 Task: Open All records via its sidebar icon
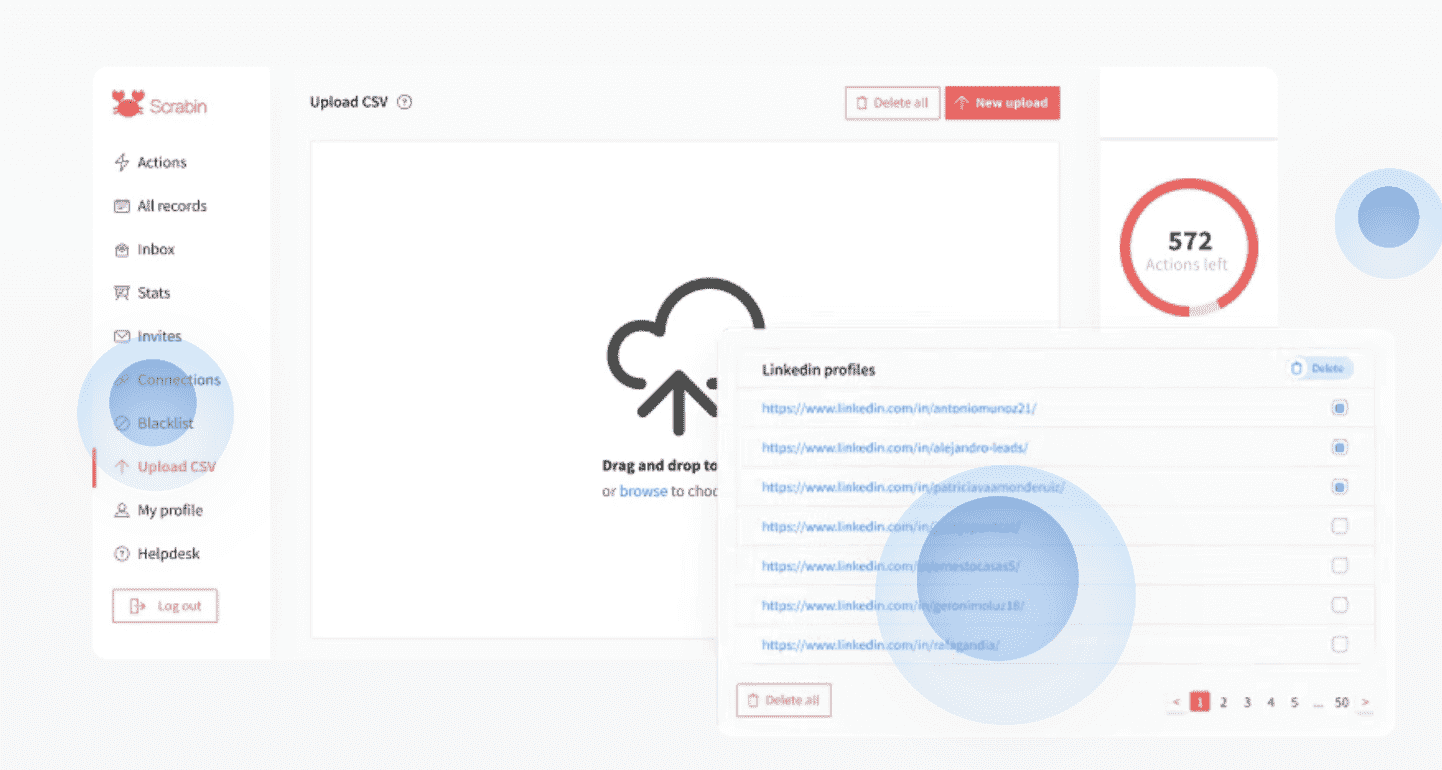(x=122, y=206)
